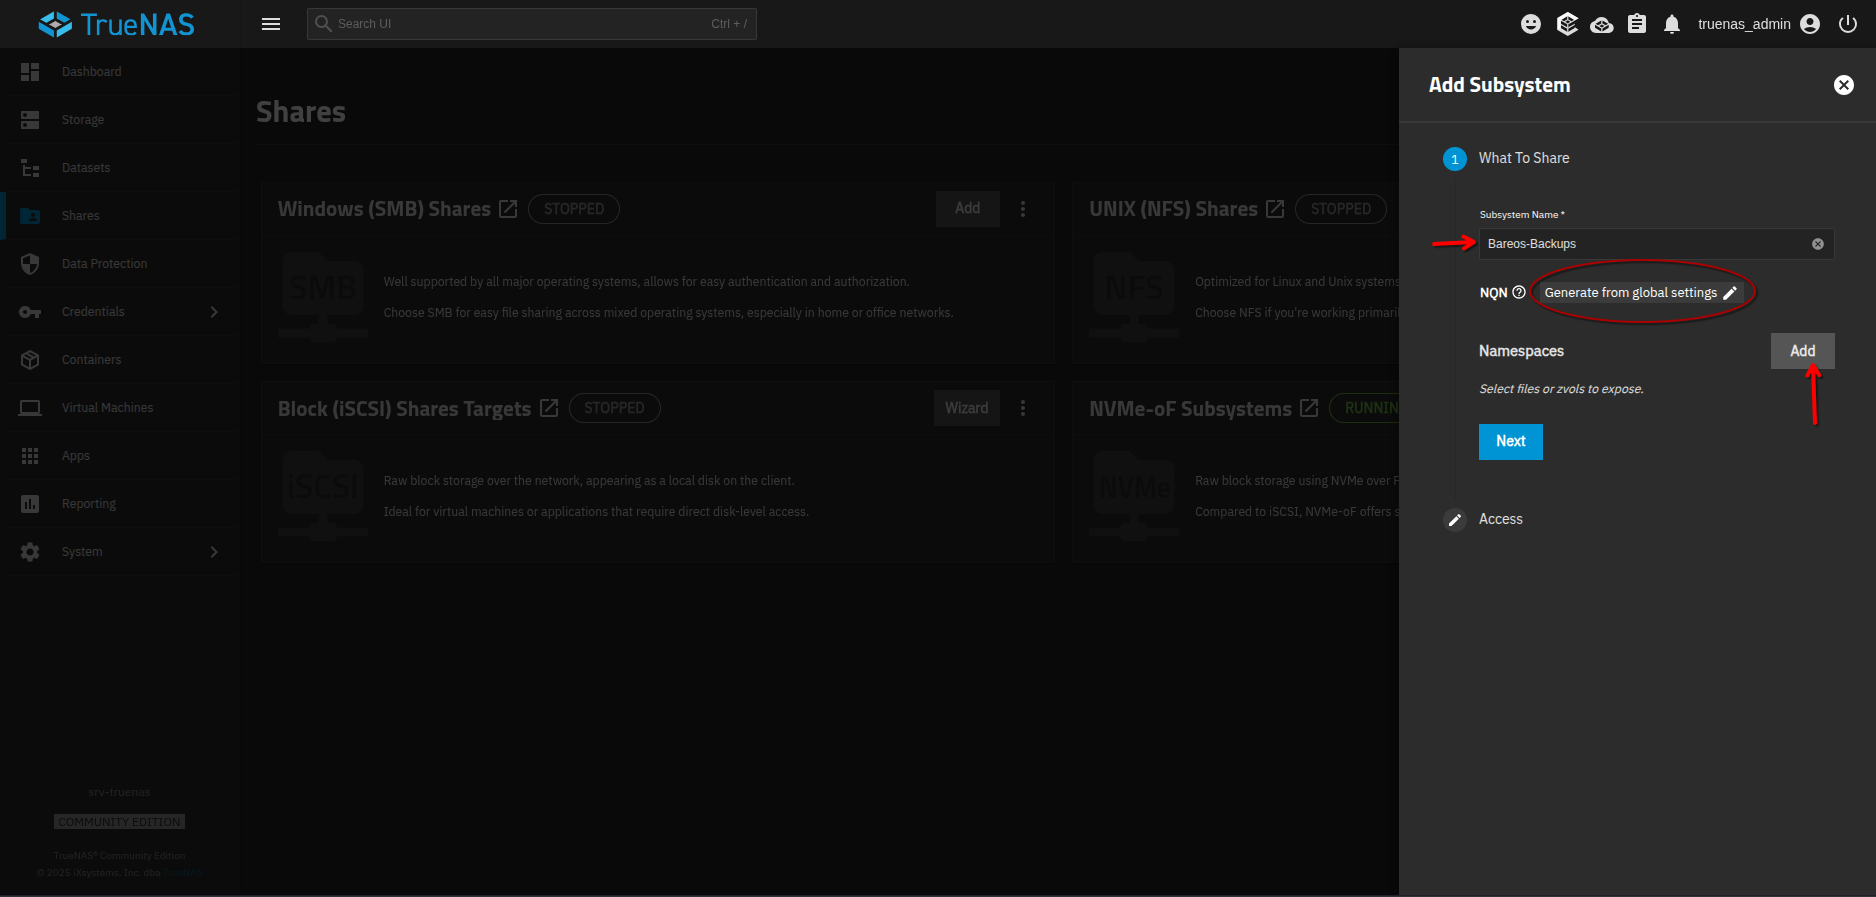The height and width of the screenshot is (897, 1876).
Task: Open Reporting
Action: 120,504
